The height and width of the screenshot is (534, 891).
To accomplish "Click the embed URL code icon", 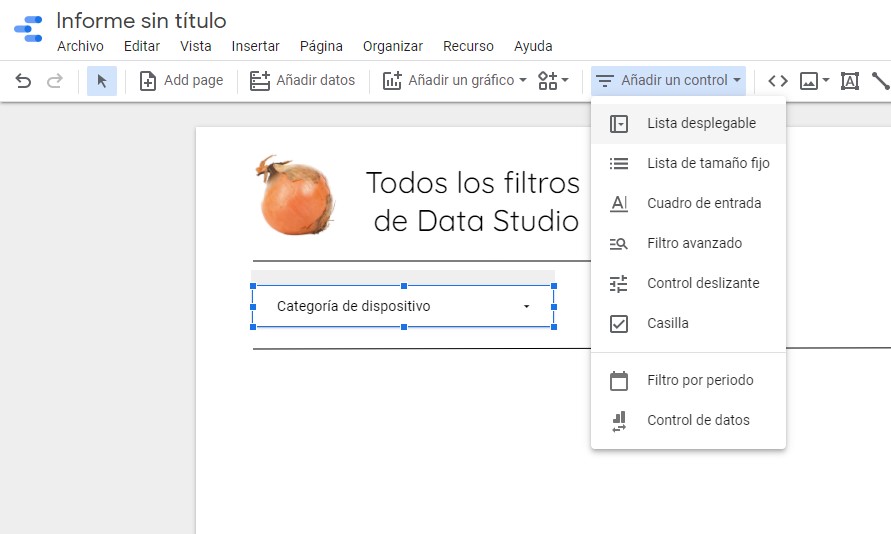I will [x=777, y=81].
